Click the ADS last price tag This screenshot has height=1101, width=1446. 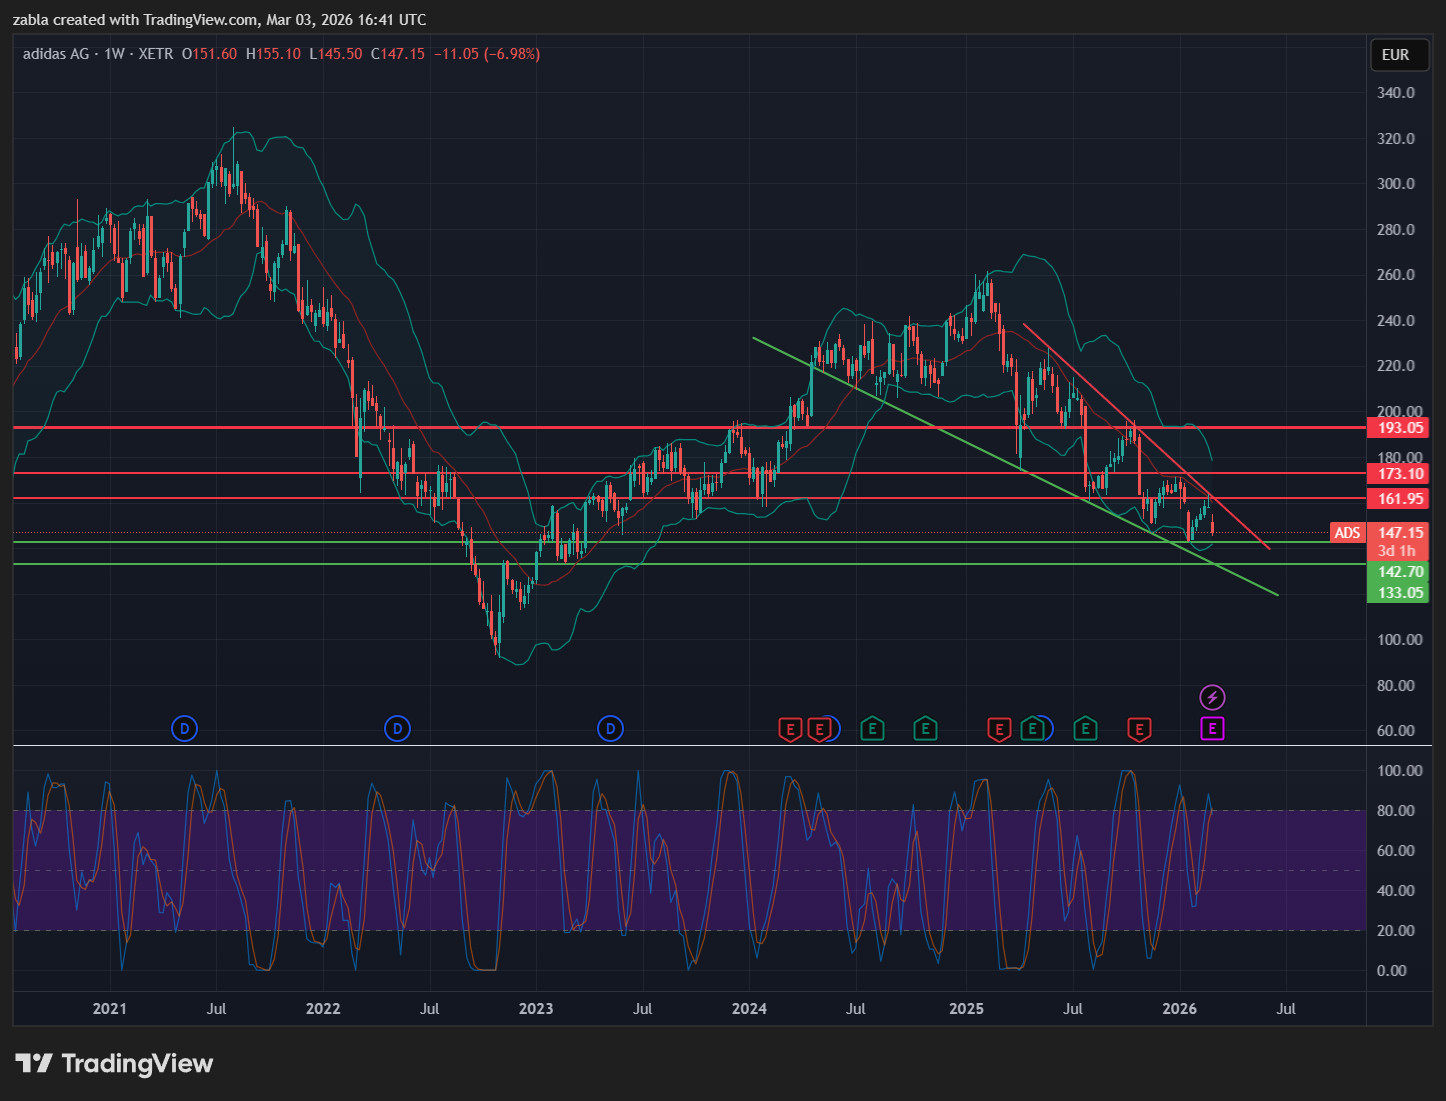click(1347, 533)
